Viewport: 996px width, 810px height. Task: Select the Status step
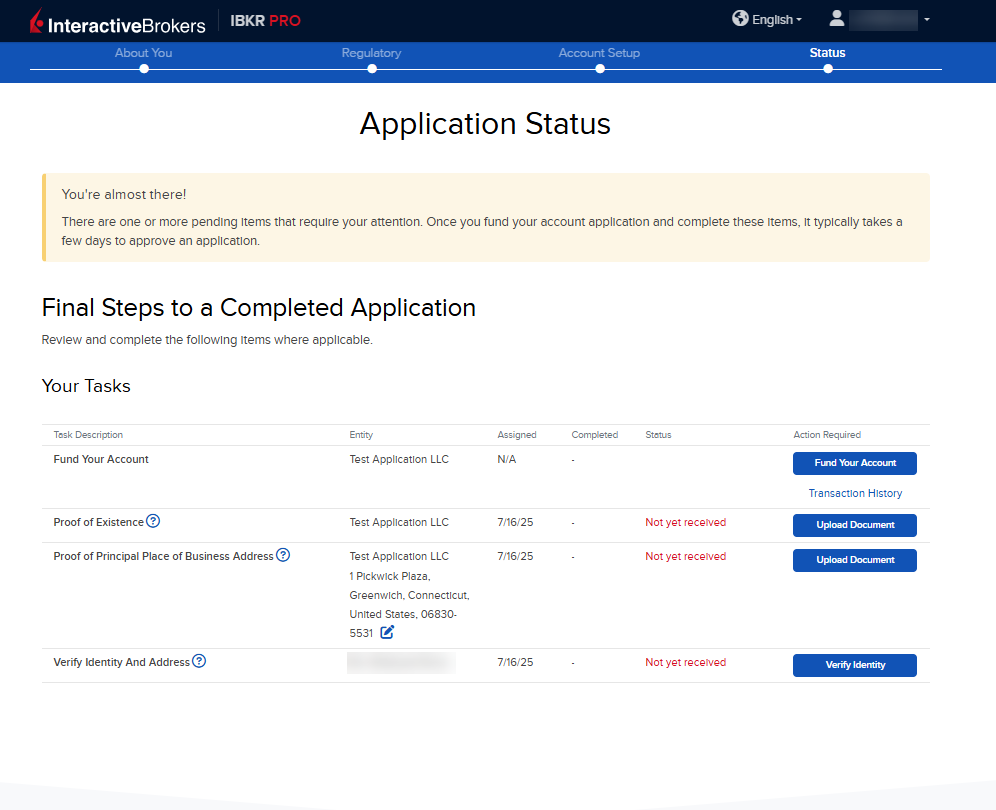coord(827,53)
